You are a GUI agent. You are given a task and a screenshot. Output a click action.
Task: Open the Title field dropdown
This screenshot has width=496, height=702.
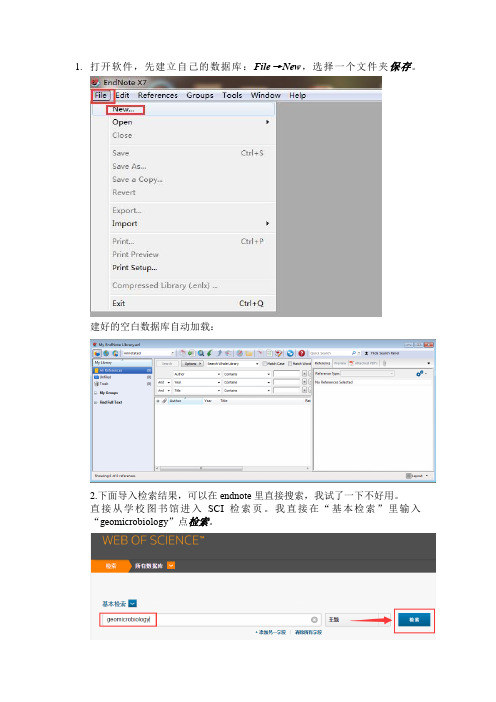point(197,390)
